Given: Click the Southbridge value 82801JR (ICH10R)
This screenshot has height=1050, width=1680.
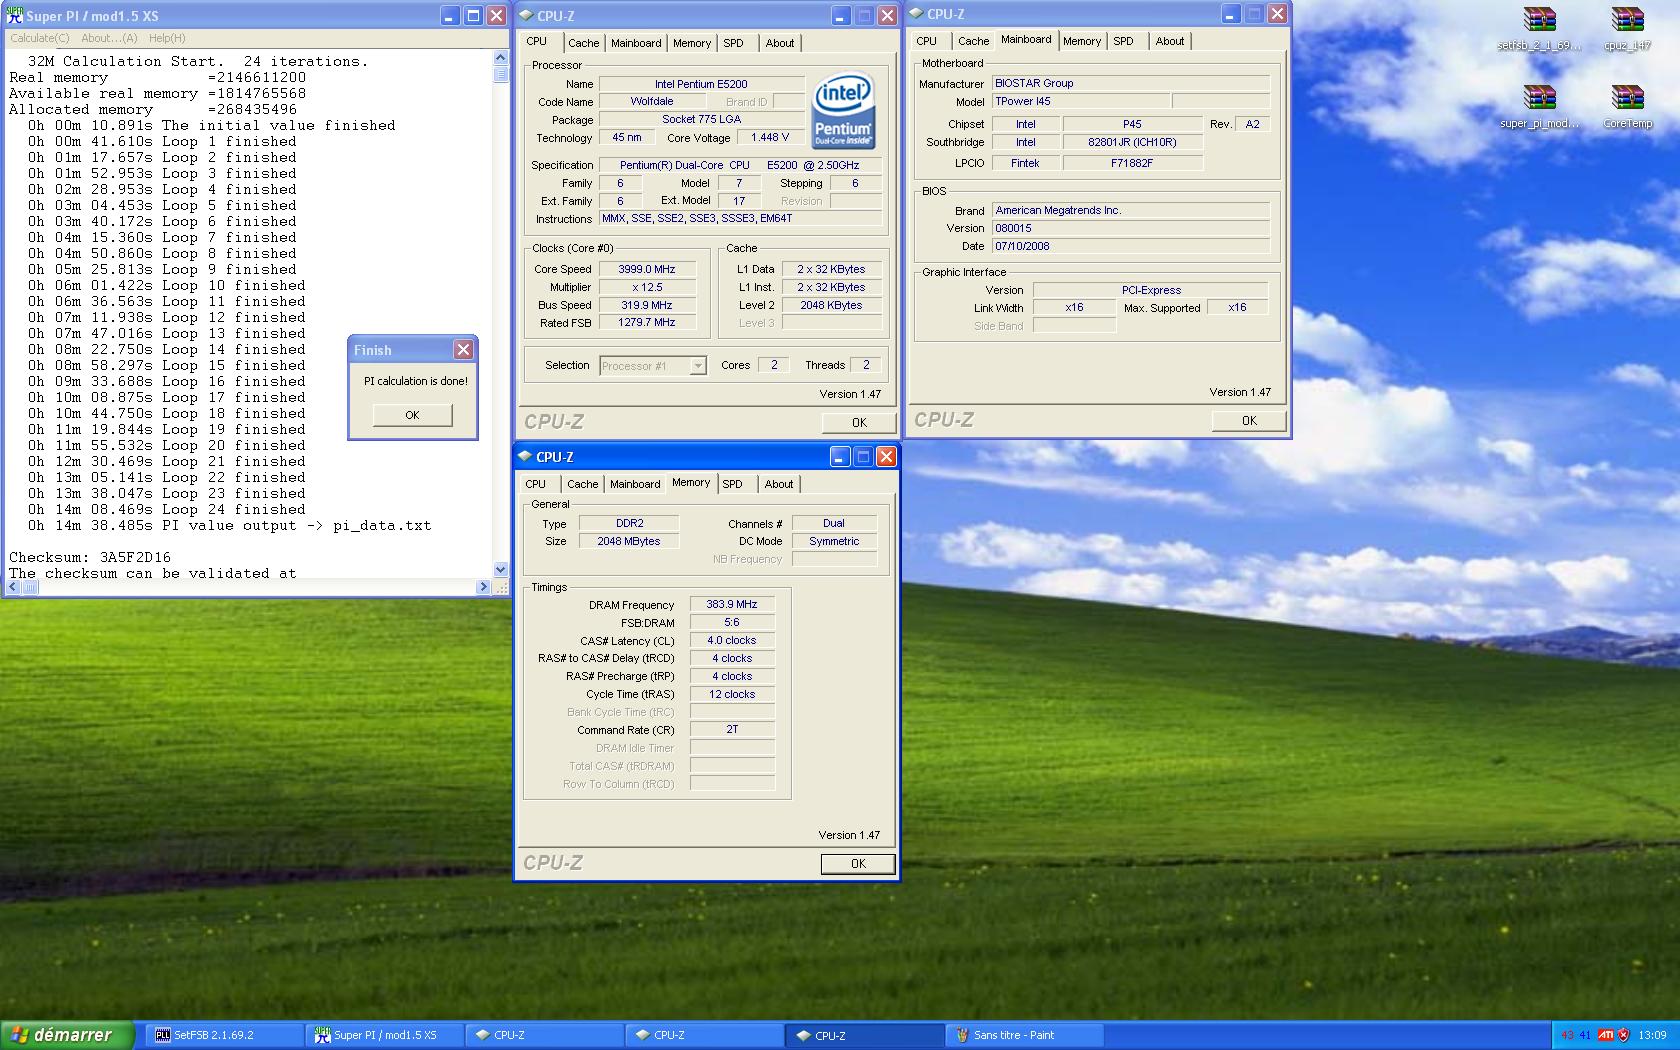Looking at the screenshot, I should coord(1132,142).
